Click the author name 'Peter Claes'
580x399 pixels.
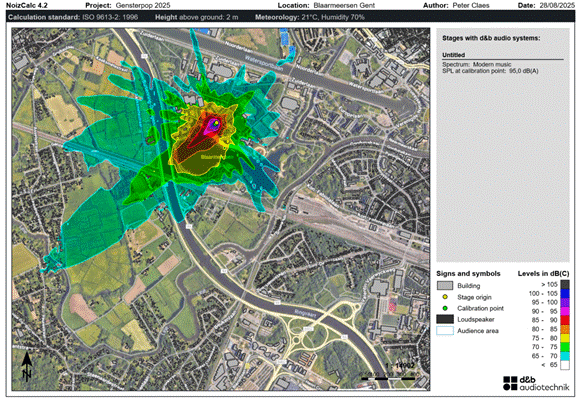(x=471, y=6)
